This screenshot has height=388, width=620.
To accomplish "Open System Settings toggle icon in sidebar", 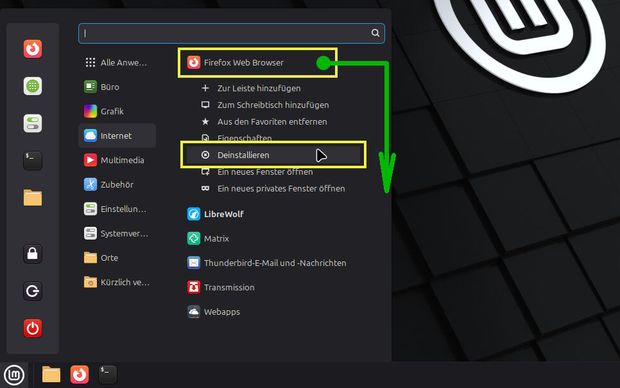I will [x=32, y=123].
